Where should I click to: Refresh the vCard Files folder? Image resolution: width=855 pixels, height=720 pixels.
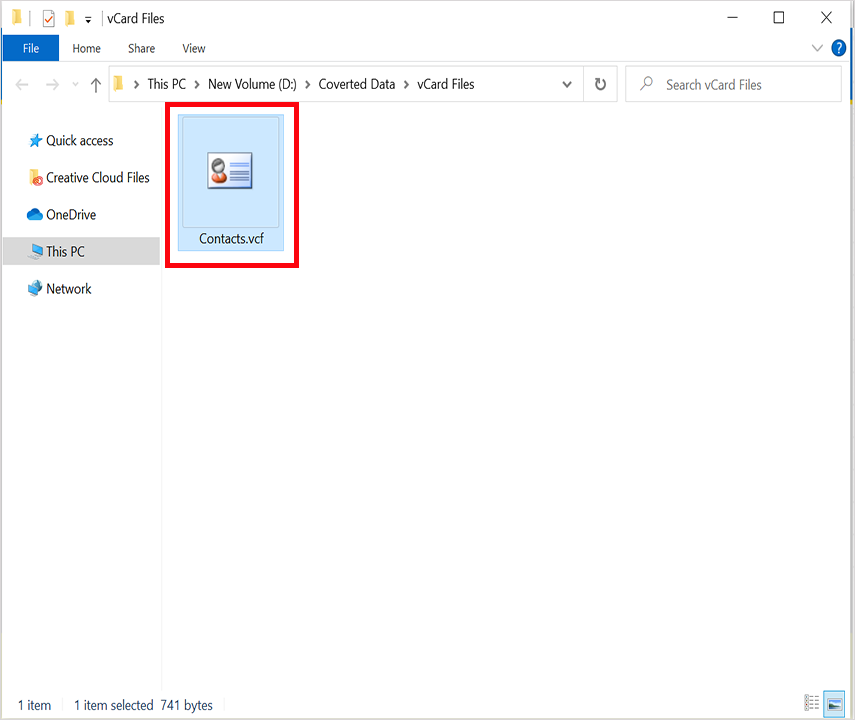pos(600,84)
